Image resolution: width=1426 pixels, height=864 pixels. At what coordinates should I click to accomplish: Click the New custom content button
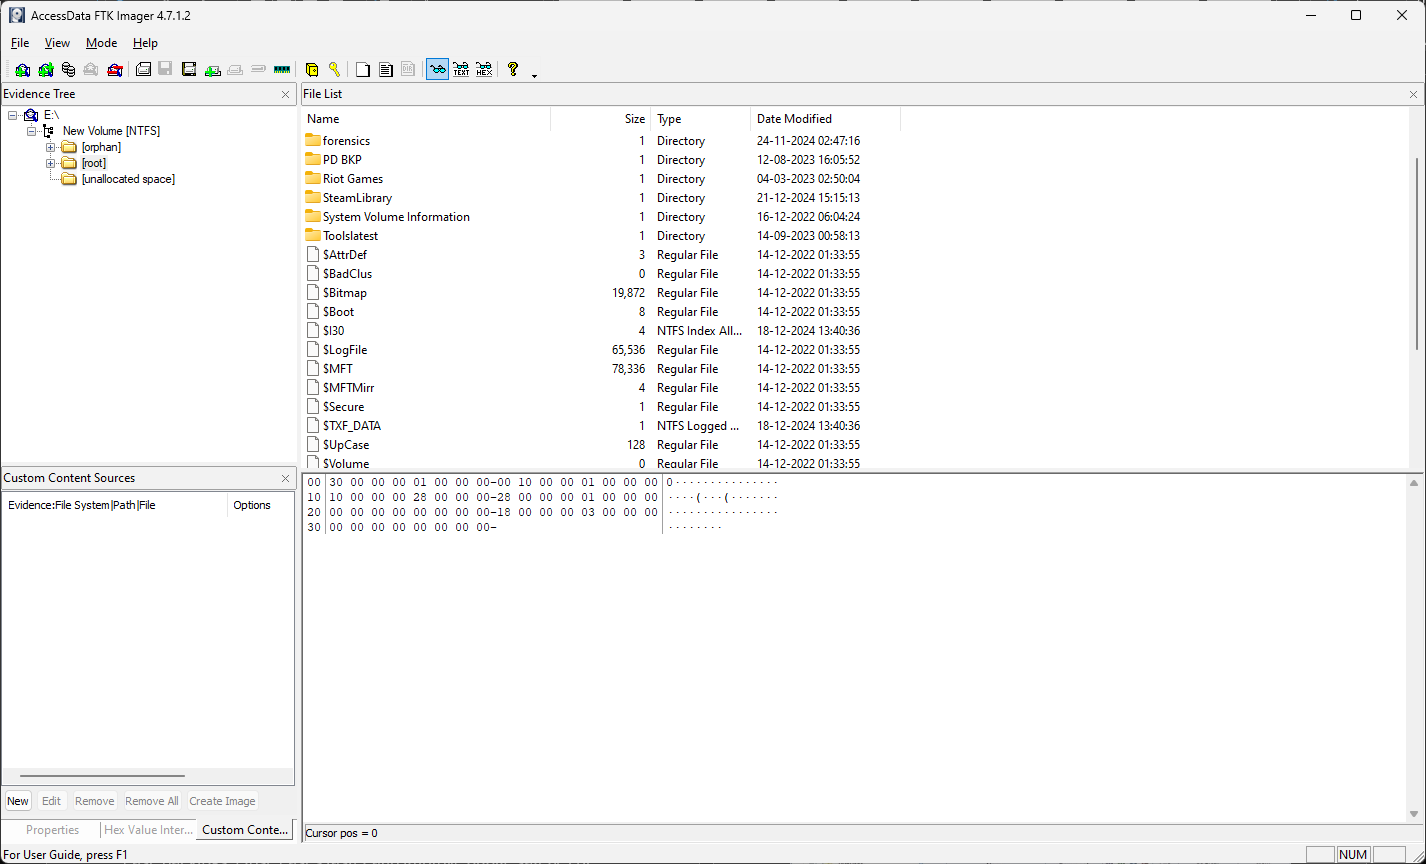click(x=18, y=801)
